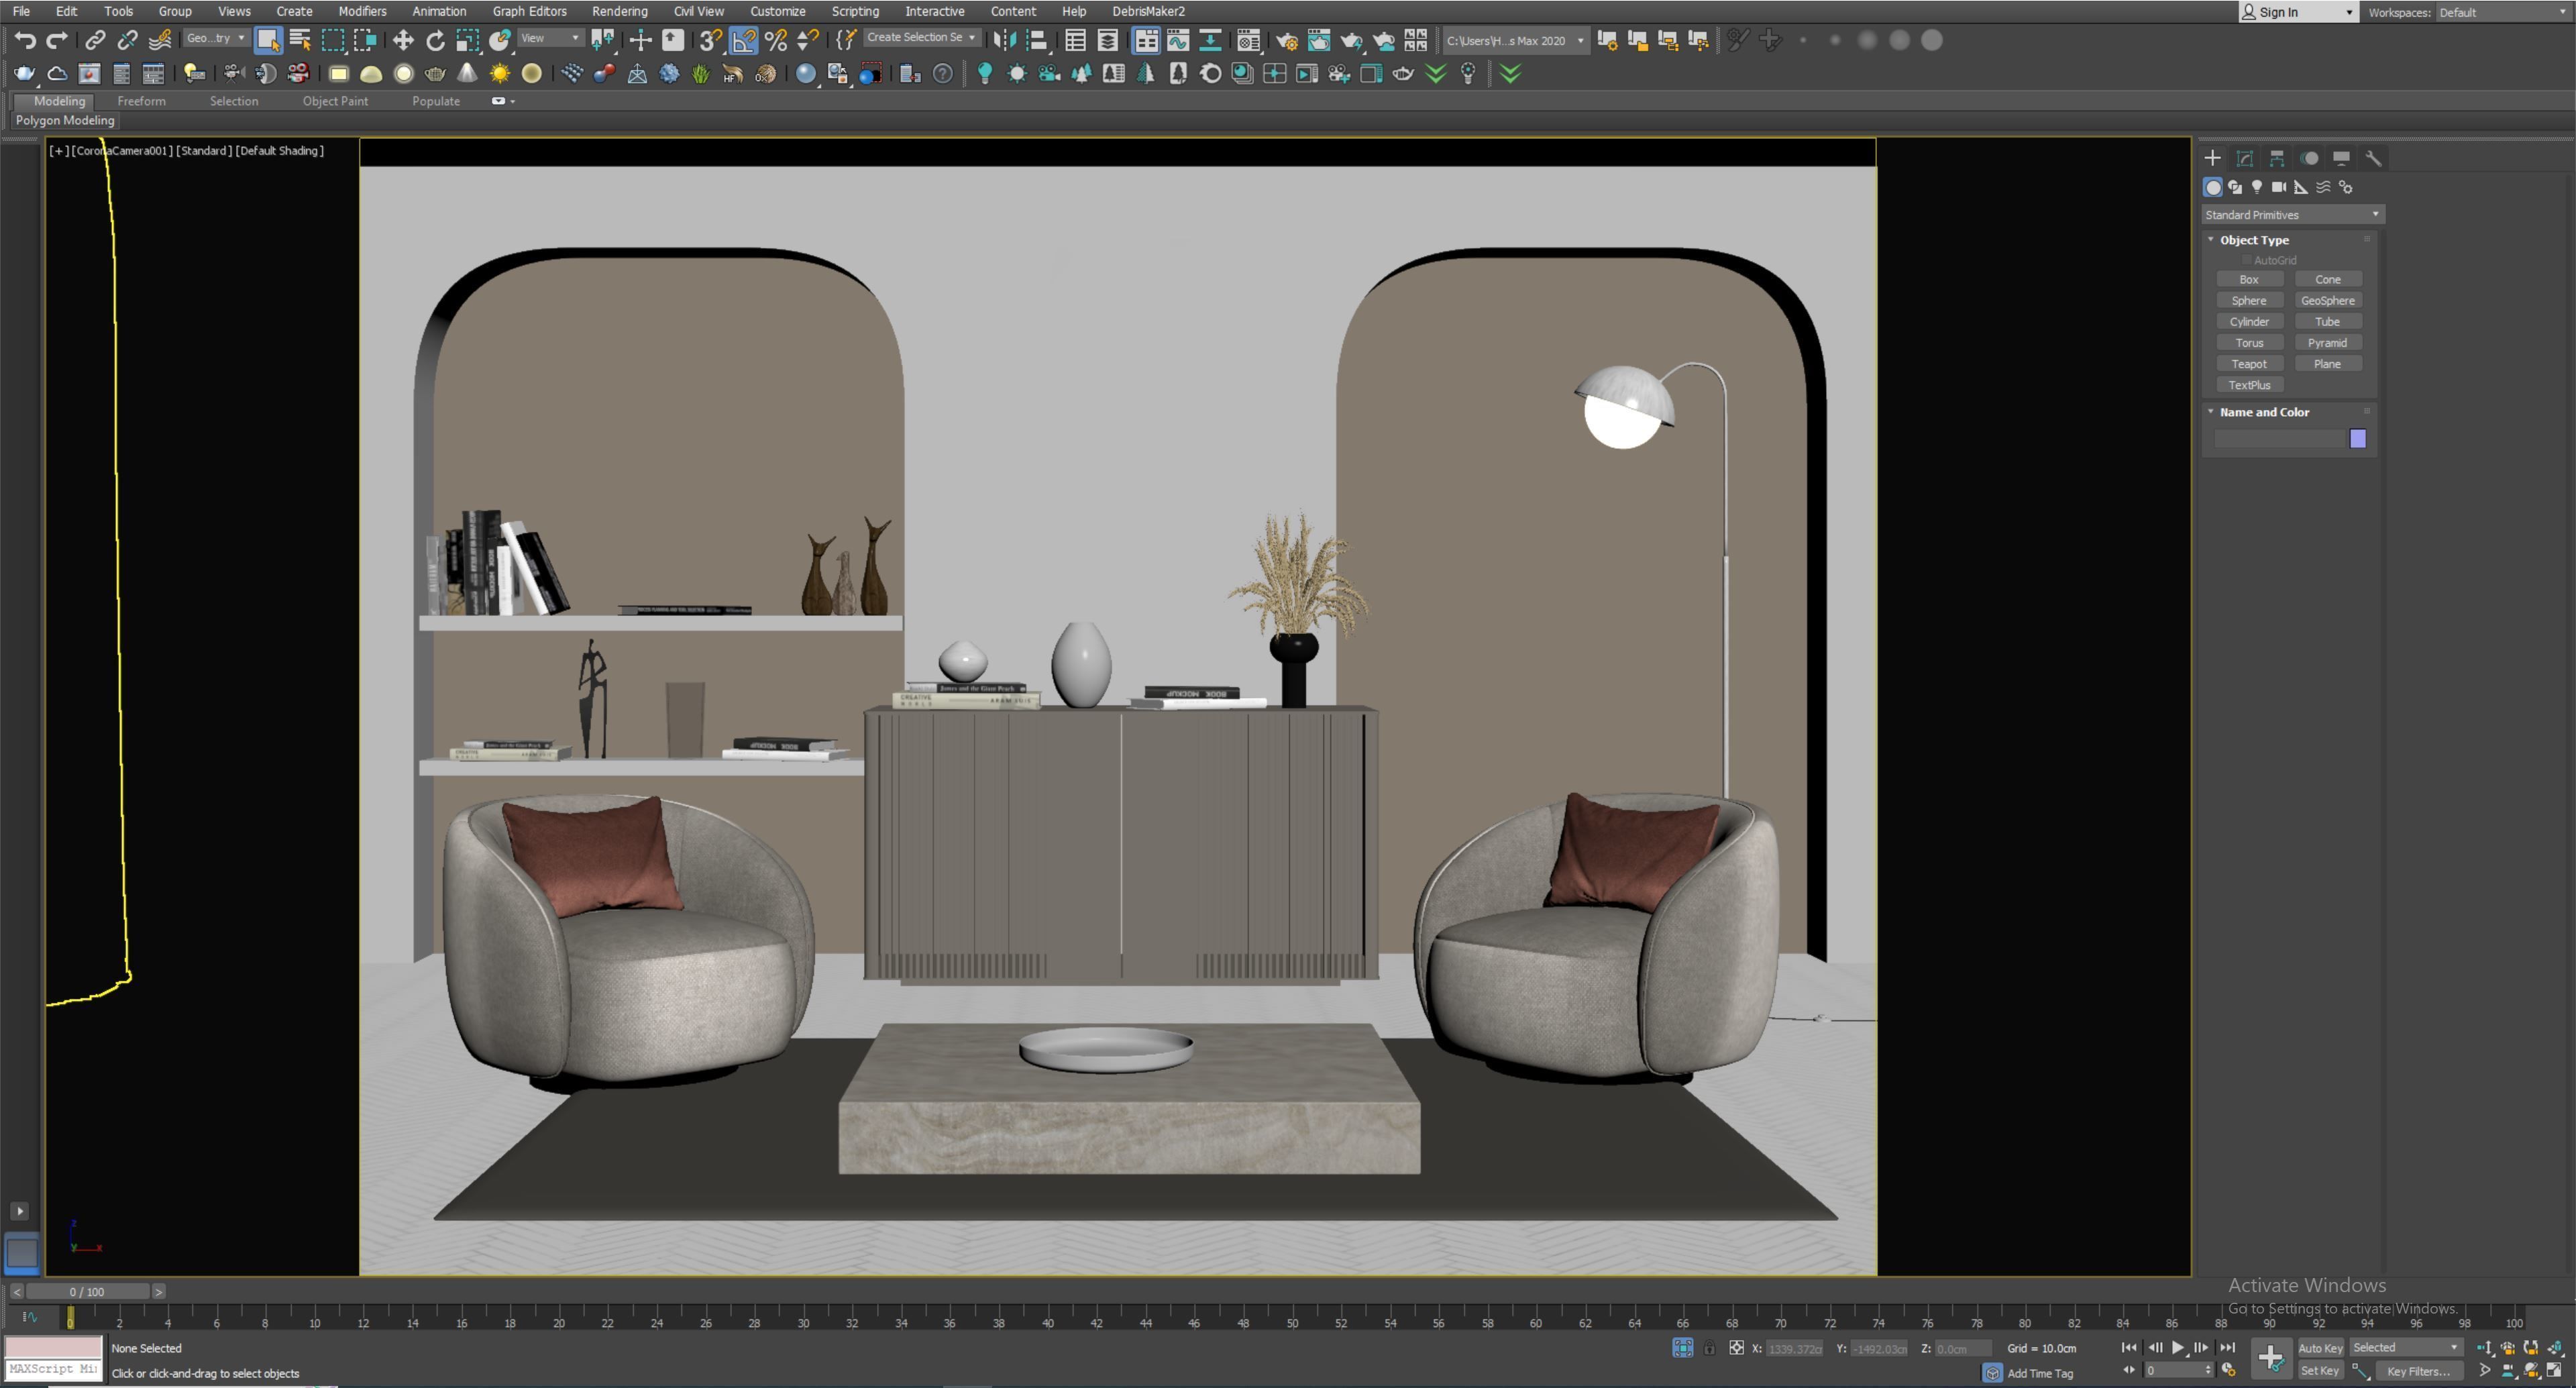The width and height of the screenshot is (2576, 1388).
Task: Open the Modify panel tab icon
Action: (x=2244, y=158)
